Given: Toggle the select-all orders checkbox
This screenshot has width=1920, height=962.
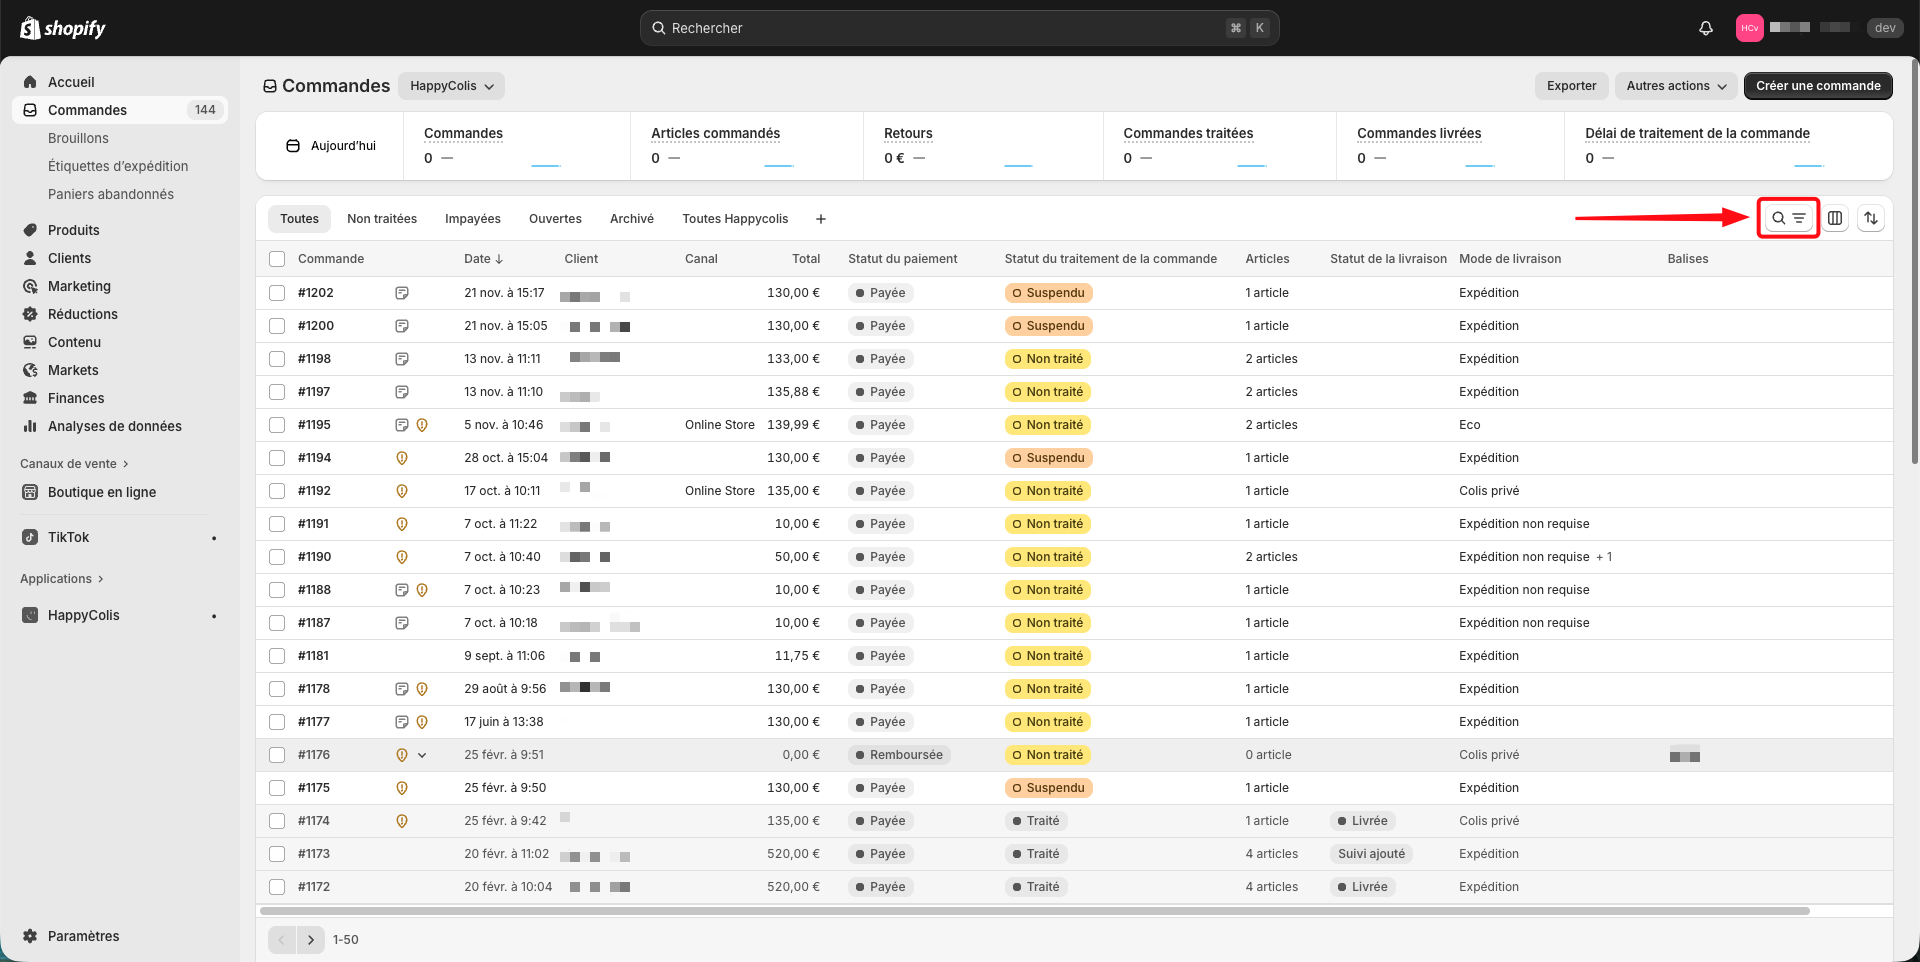Looking at the screenshot, I should [277, 259].
